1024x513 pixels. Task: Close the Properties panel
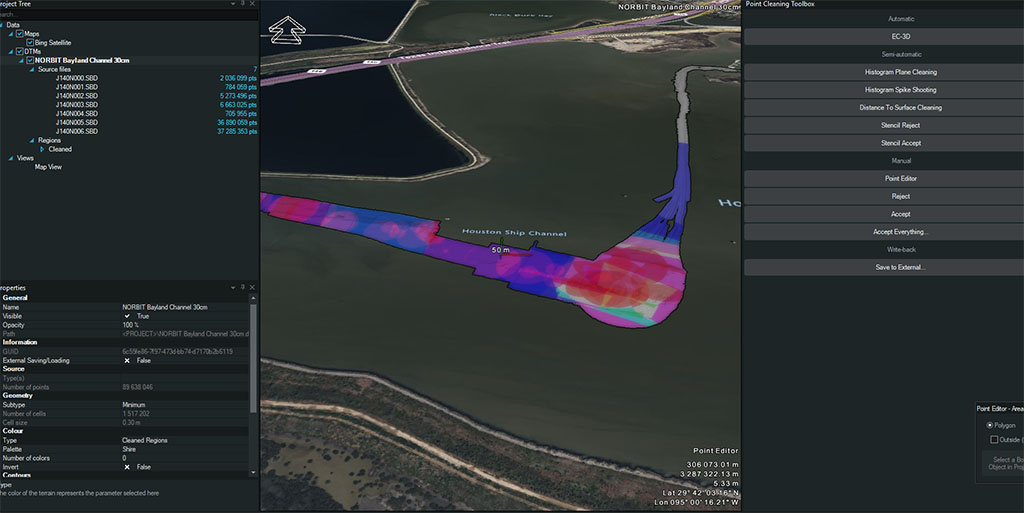(x=252, y=287)
